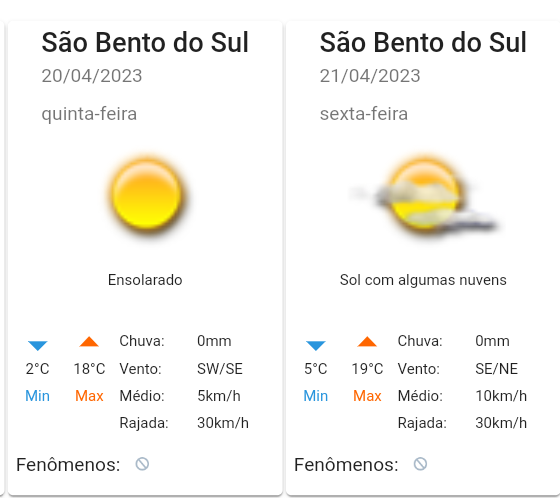Click the Sol com algumas nuvens label
Image resolution: width=560 pixels, height=498 pixels.
pos(423,280)
